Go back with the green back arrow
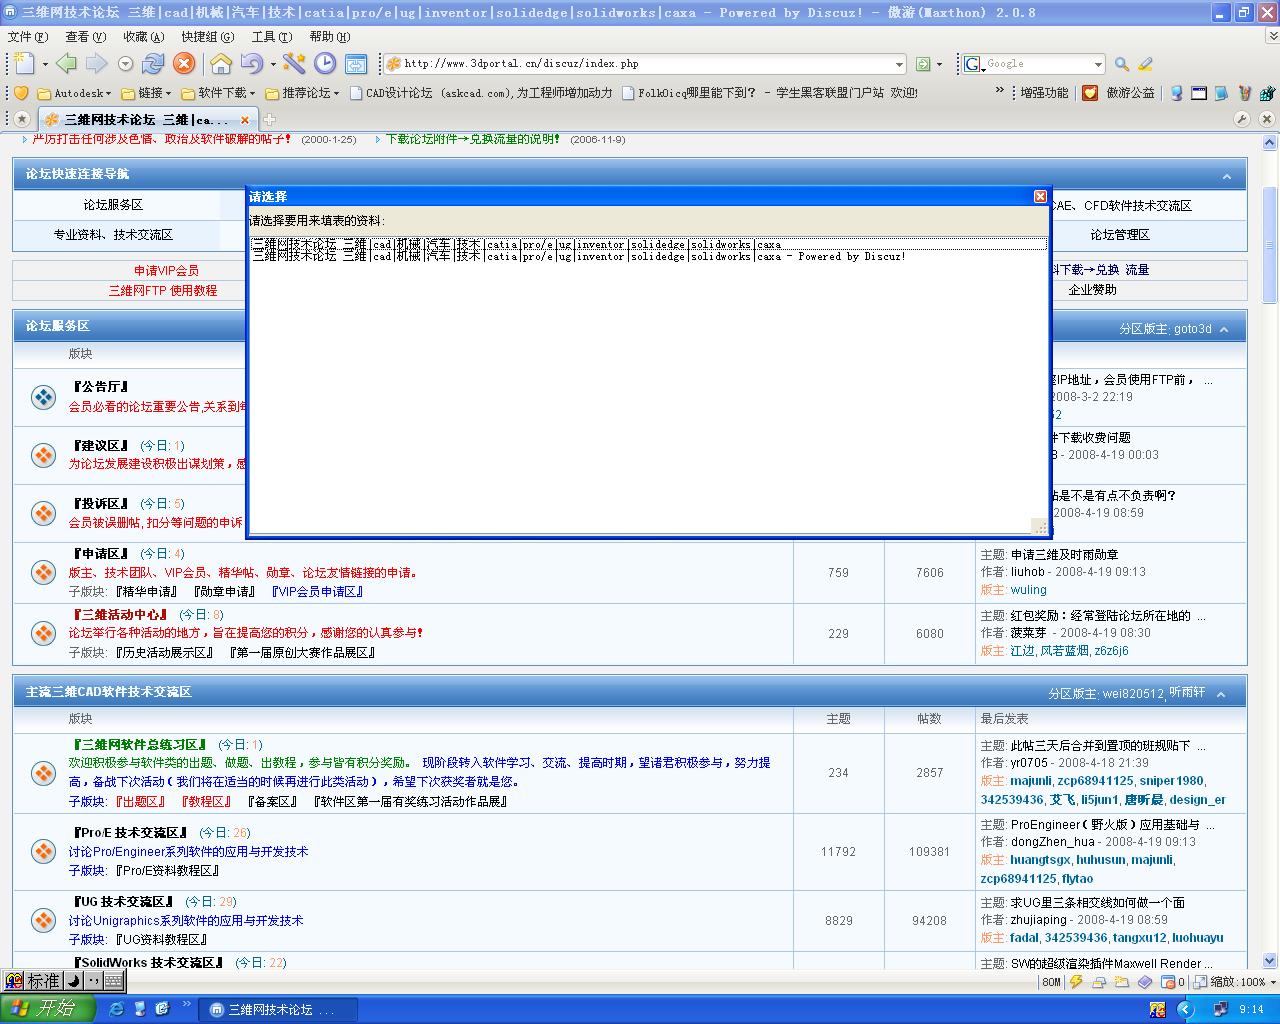This screenshot has width=1280, height=1024. tap(66, 63)
